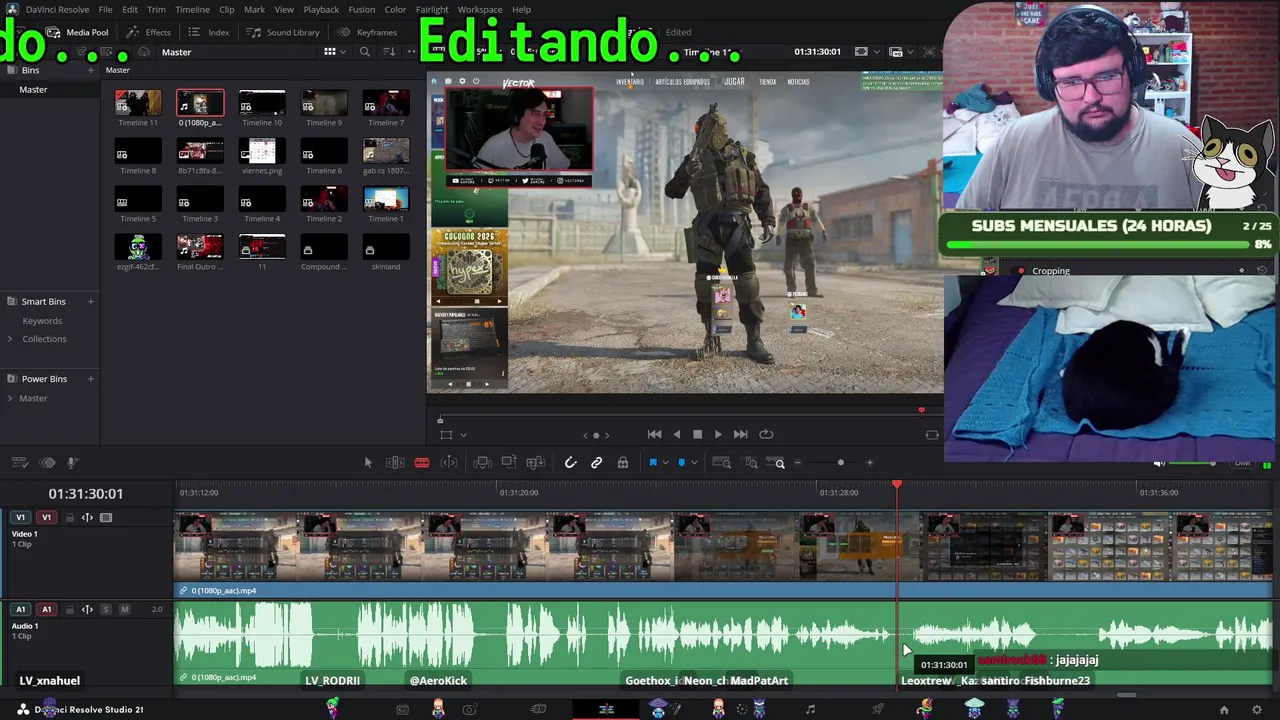This screenshot has height=720, width=1280.
Task: Disable the Video 1 track
Action: coord(106,518)
